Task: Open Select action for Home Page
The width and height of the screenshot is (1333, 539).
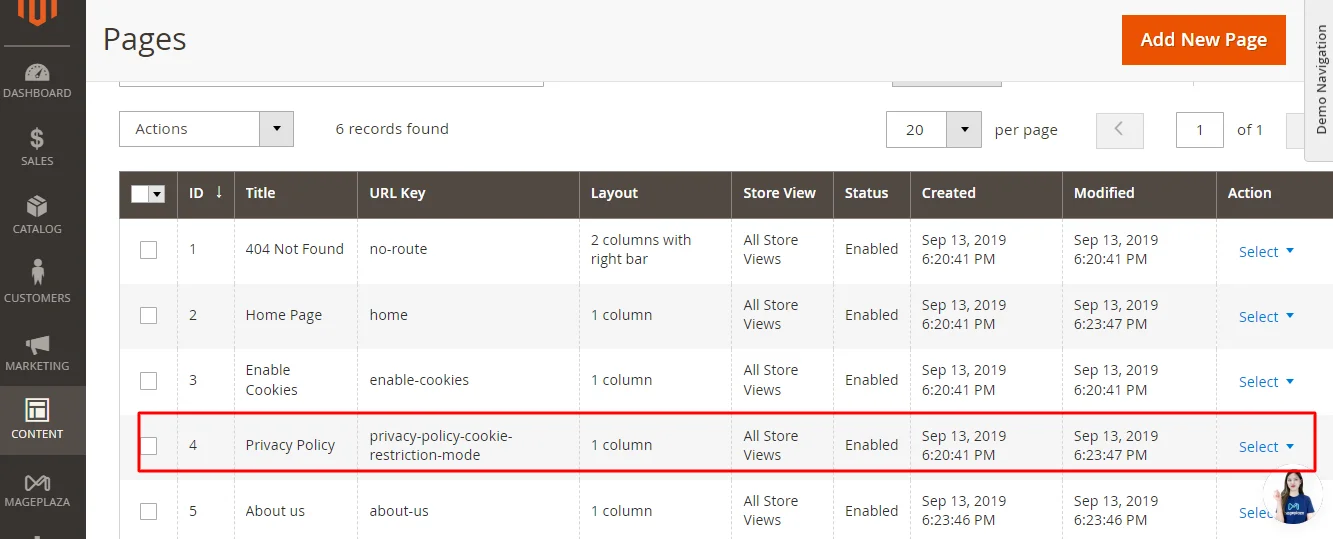Action: coord(1266,317)
